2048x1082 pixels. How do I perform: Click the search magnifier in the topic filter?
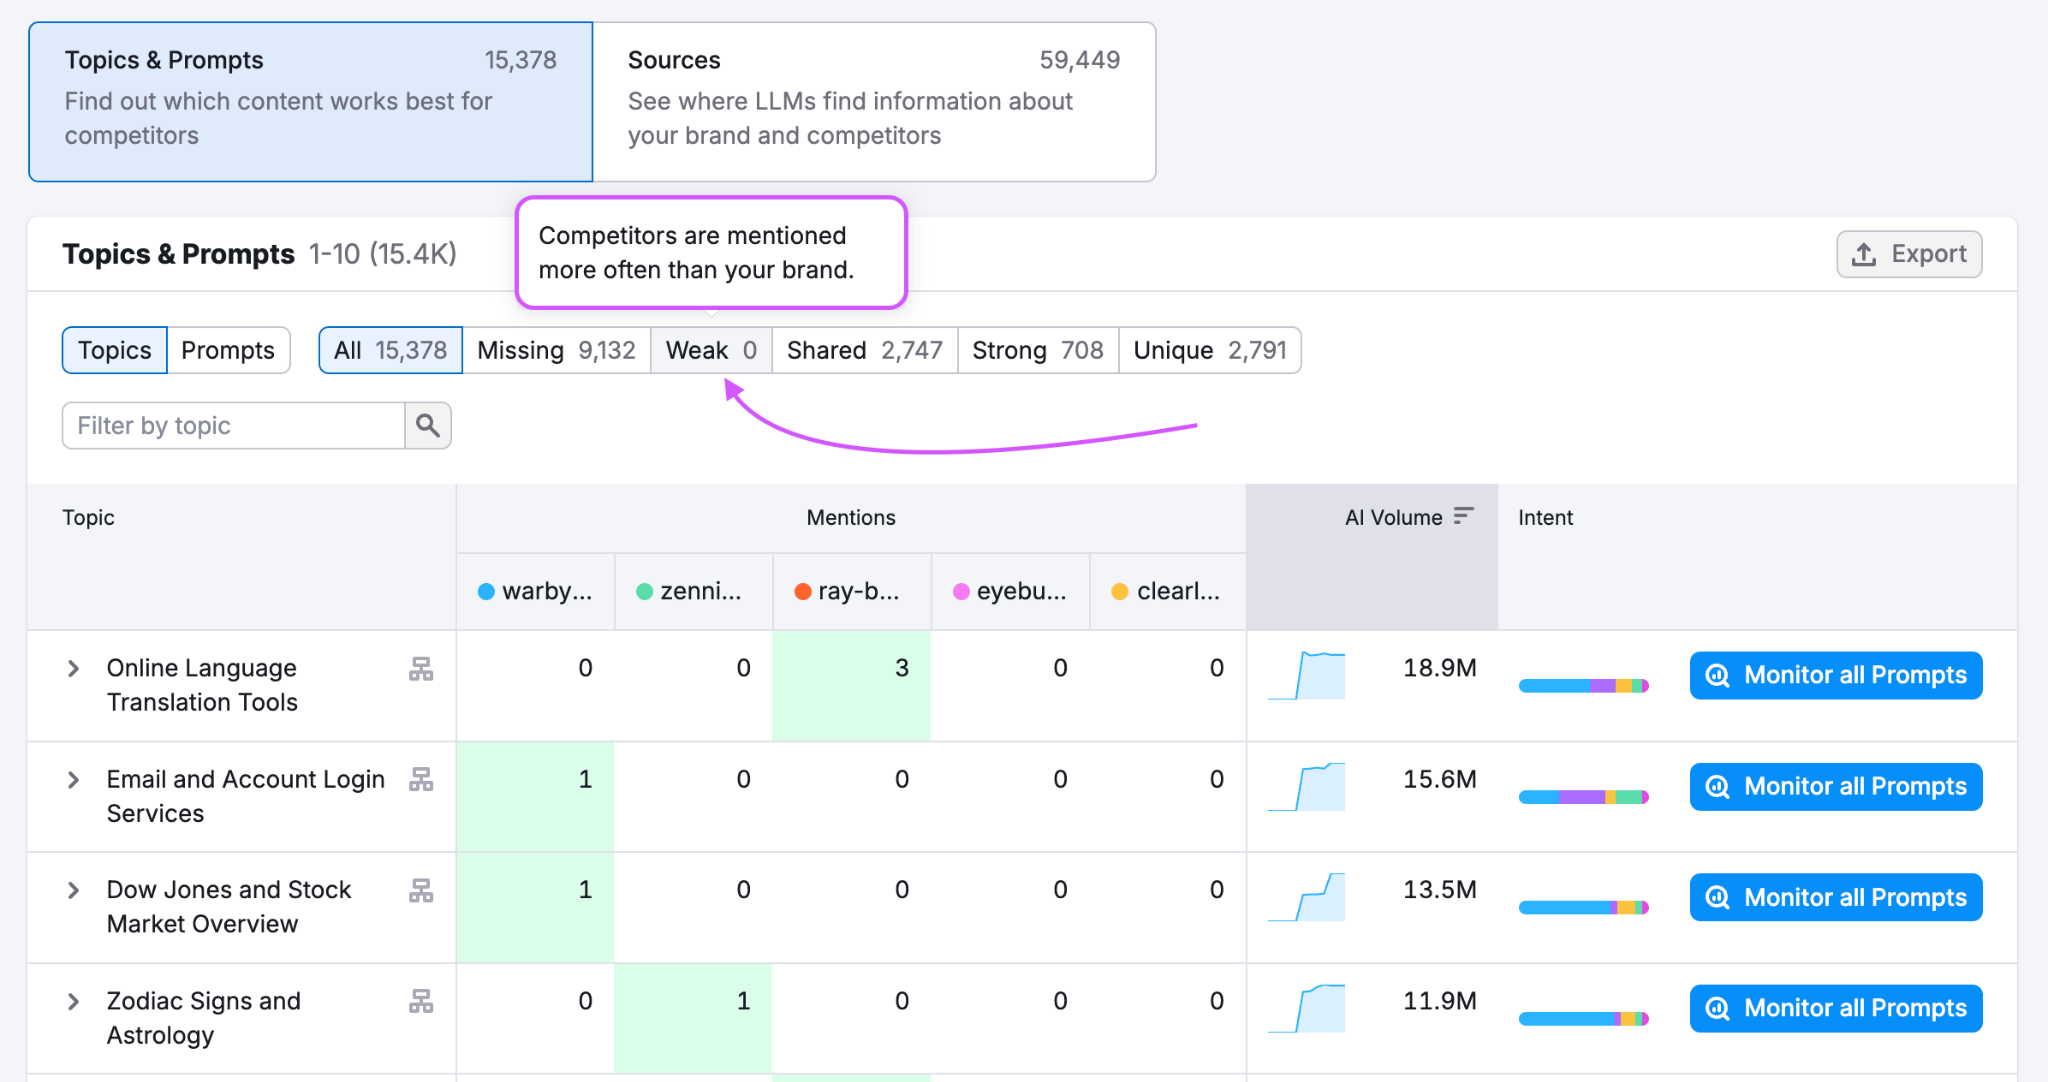click(427, 425)
